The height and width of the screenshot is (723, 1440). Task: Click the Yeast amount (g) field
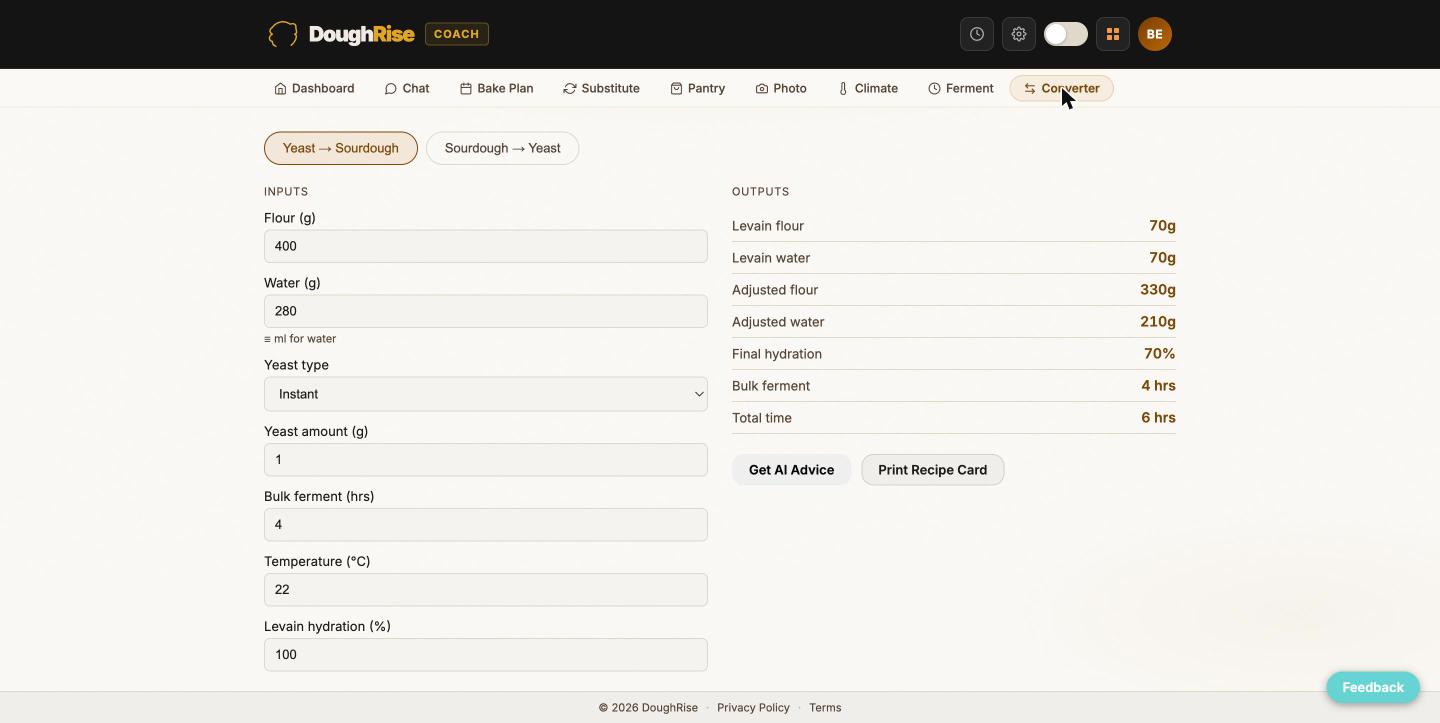pyautogui.click(x=486, y=460)
